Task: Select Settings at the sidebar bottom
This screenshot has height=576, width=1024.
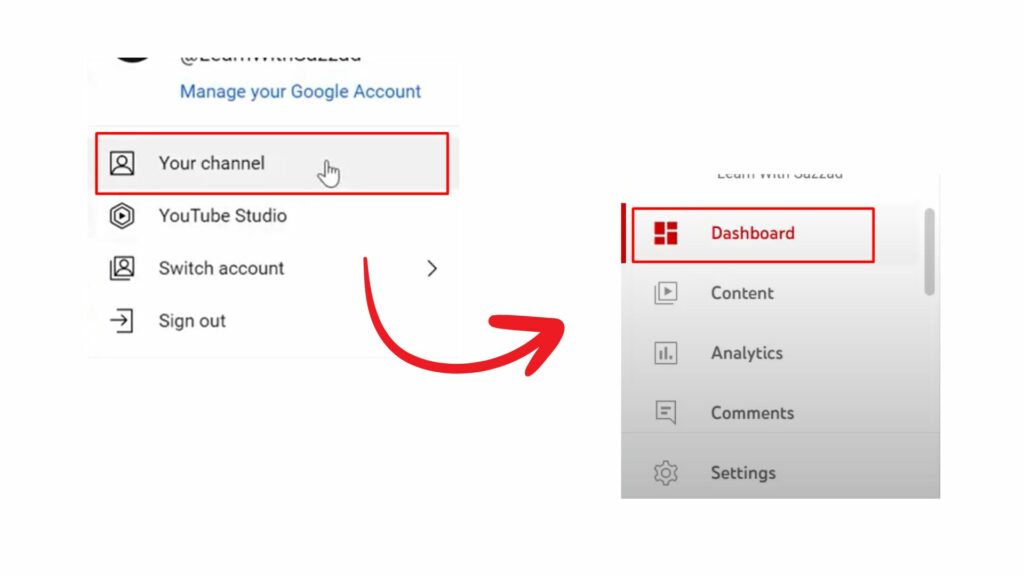Action: pos(743,472)
